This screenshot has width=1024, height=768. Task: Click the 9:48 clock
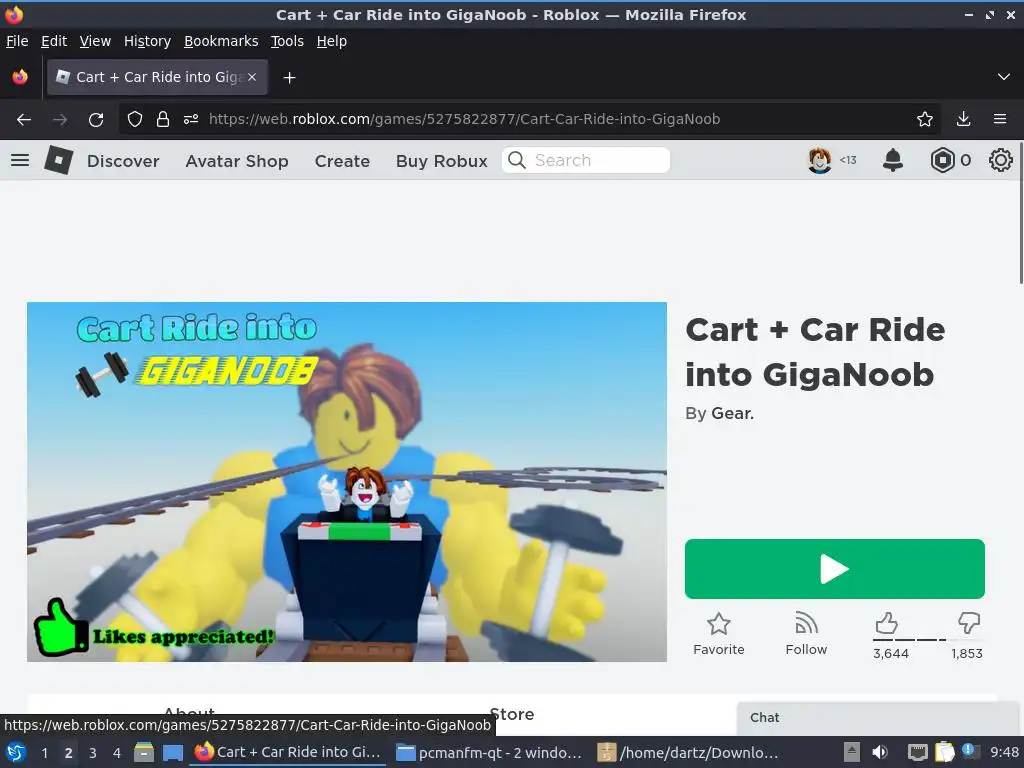coord(1004,752)
